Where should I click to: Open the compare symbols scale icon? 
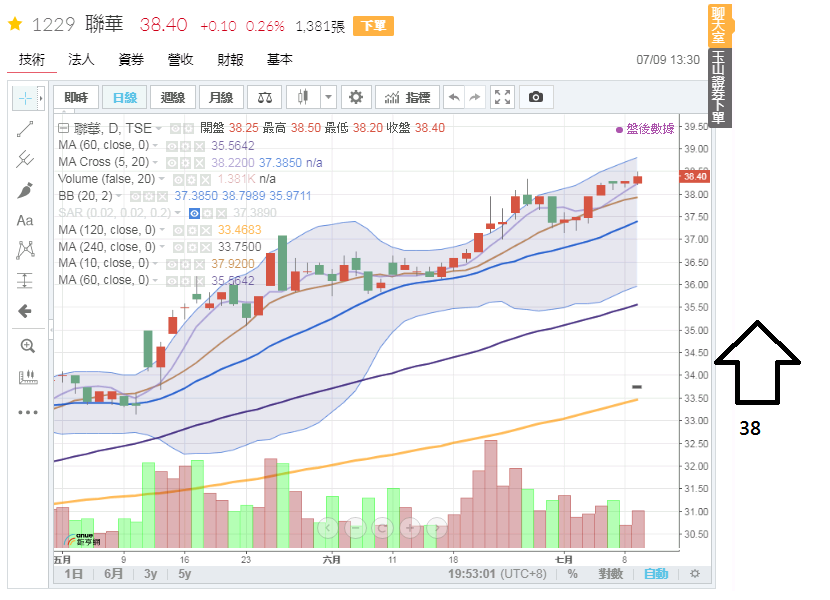[265, 97]
